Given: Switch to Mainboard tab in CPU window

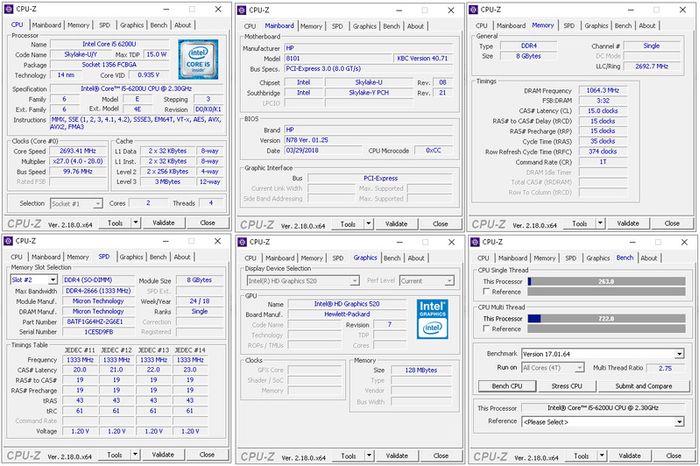Looking at the screenshot, I should point(46,25).
